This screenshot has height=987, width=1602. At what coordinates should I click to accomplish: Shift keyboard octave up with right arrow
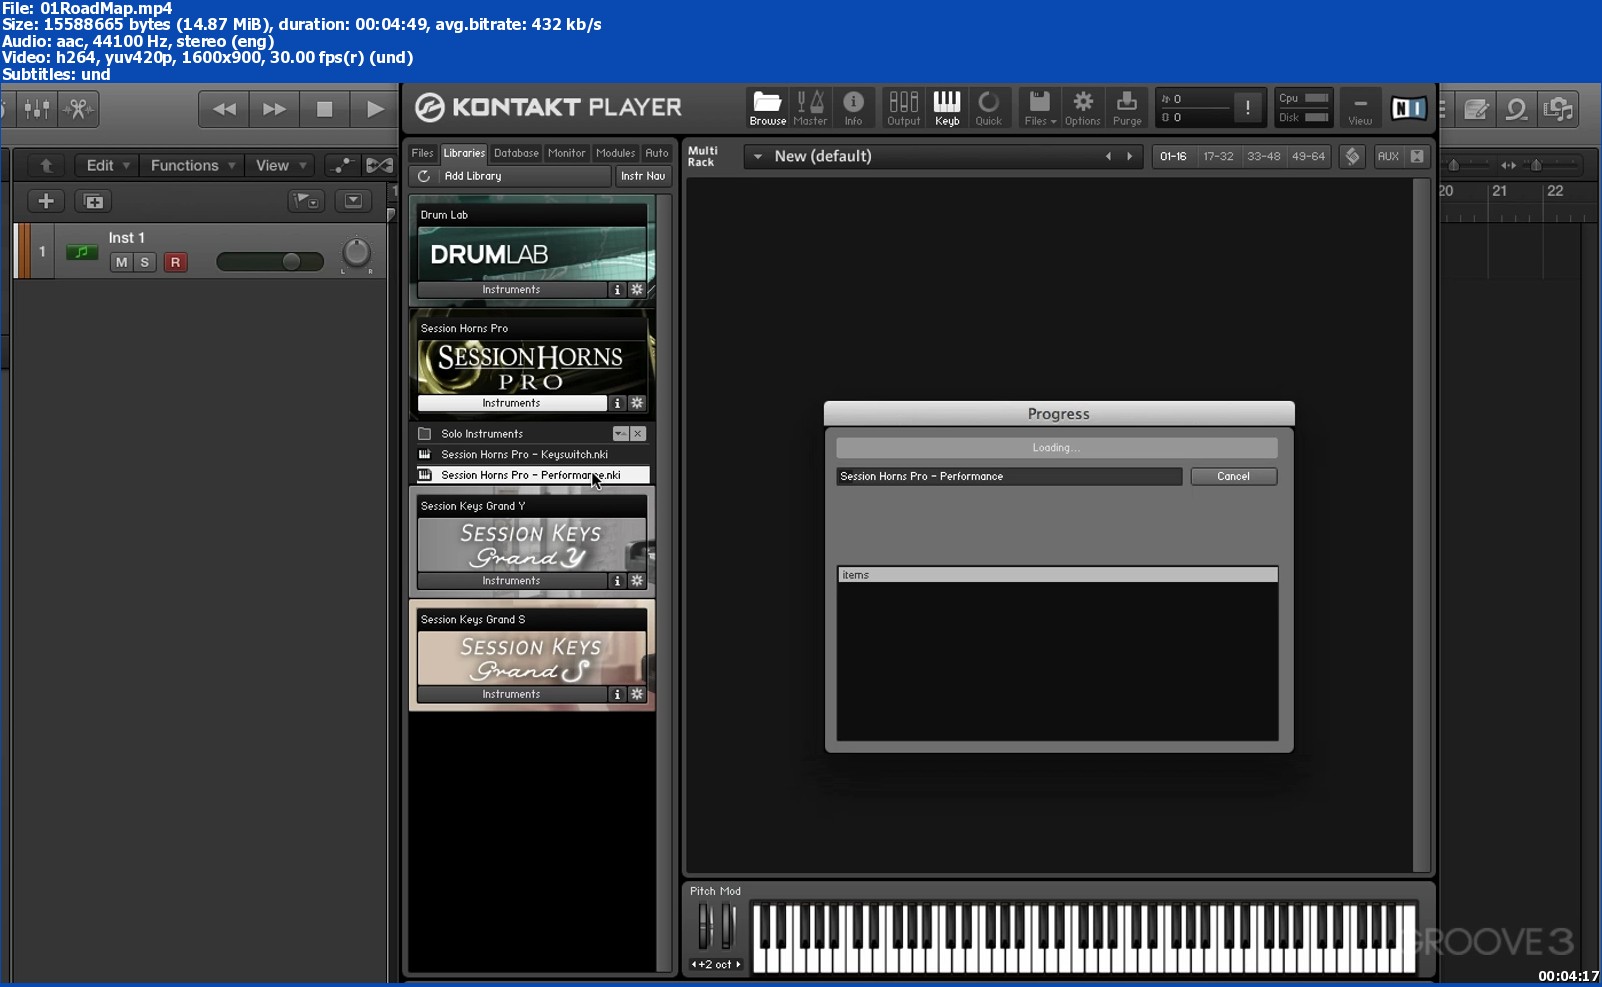pos(738,965)
